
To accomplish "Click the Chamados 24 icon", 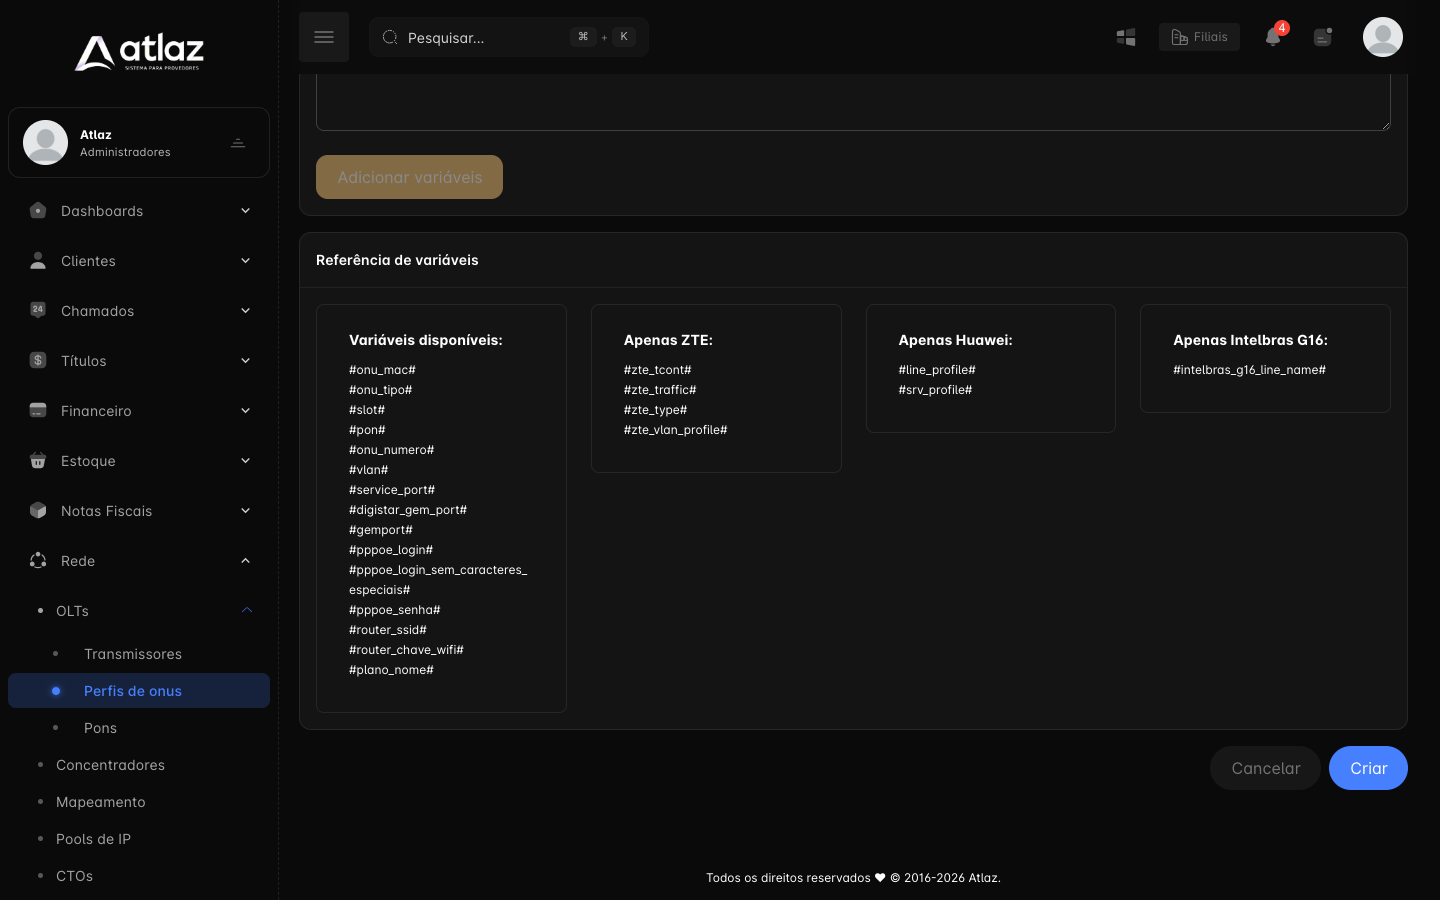I will pyautogui.click(x=38, y=310).
